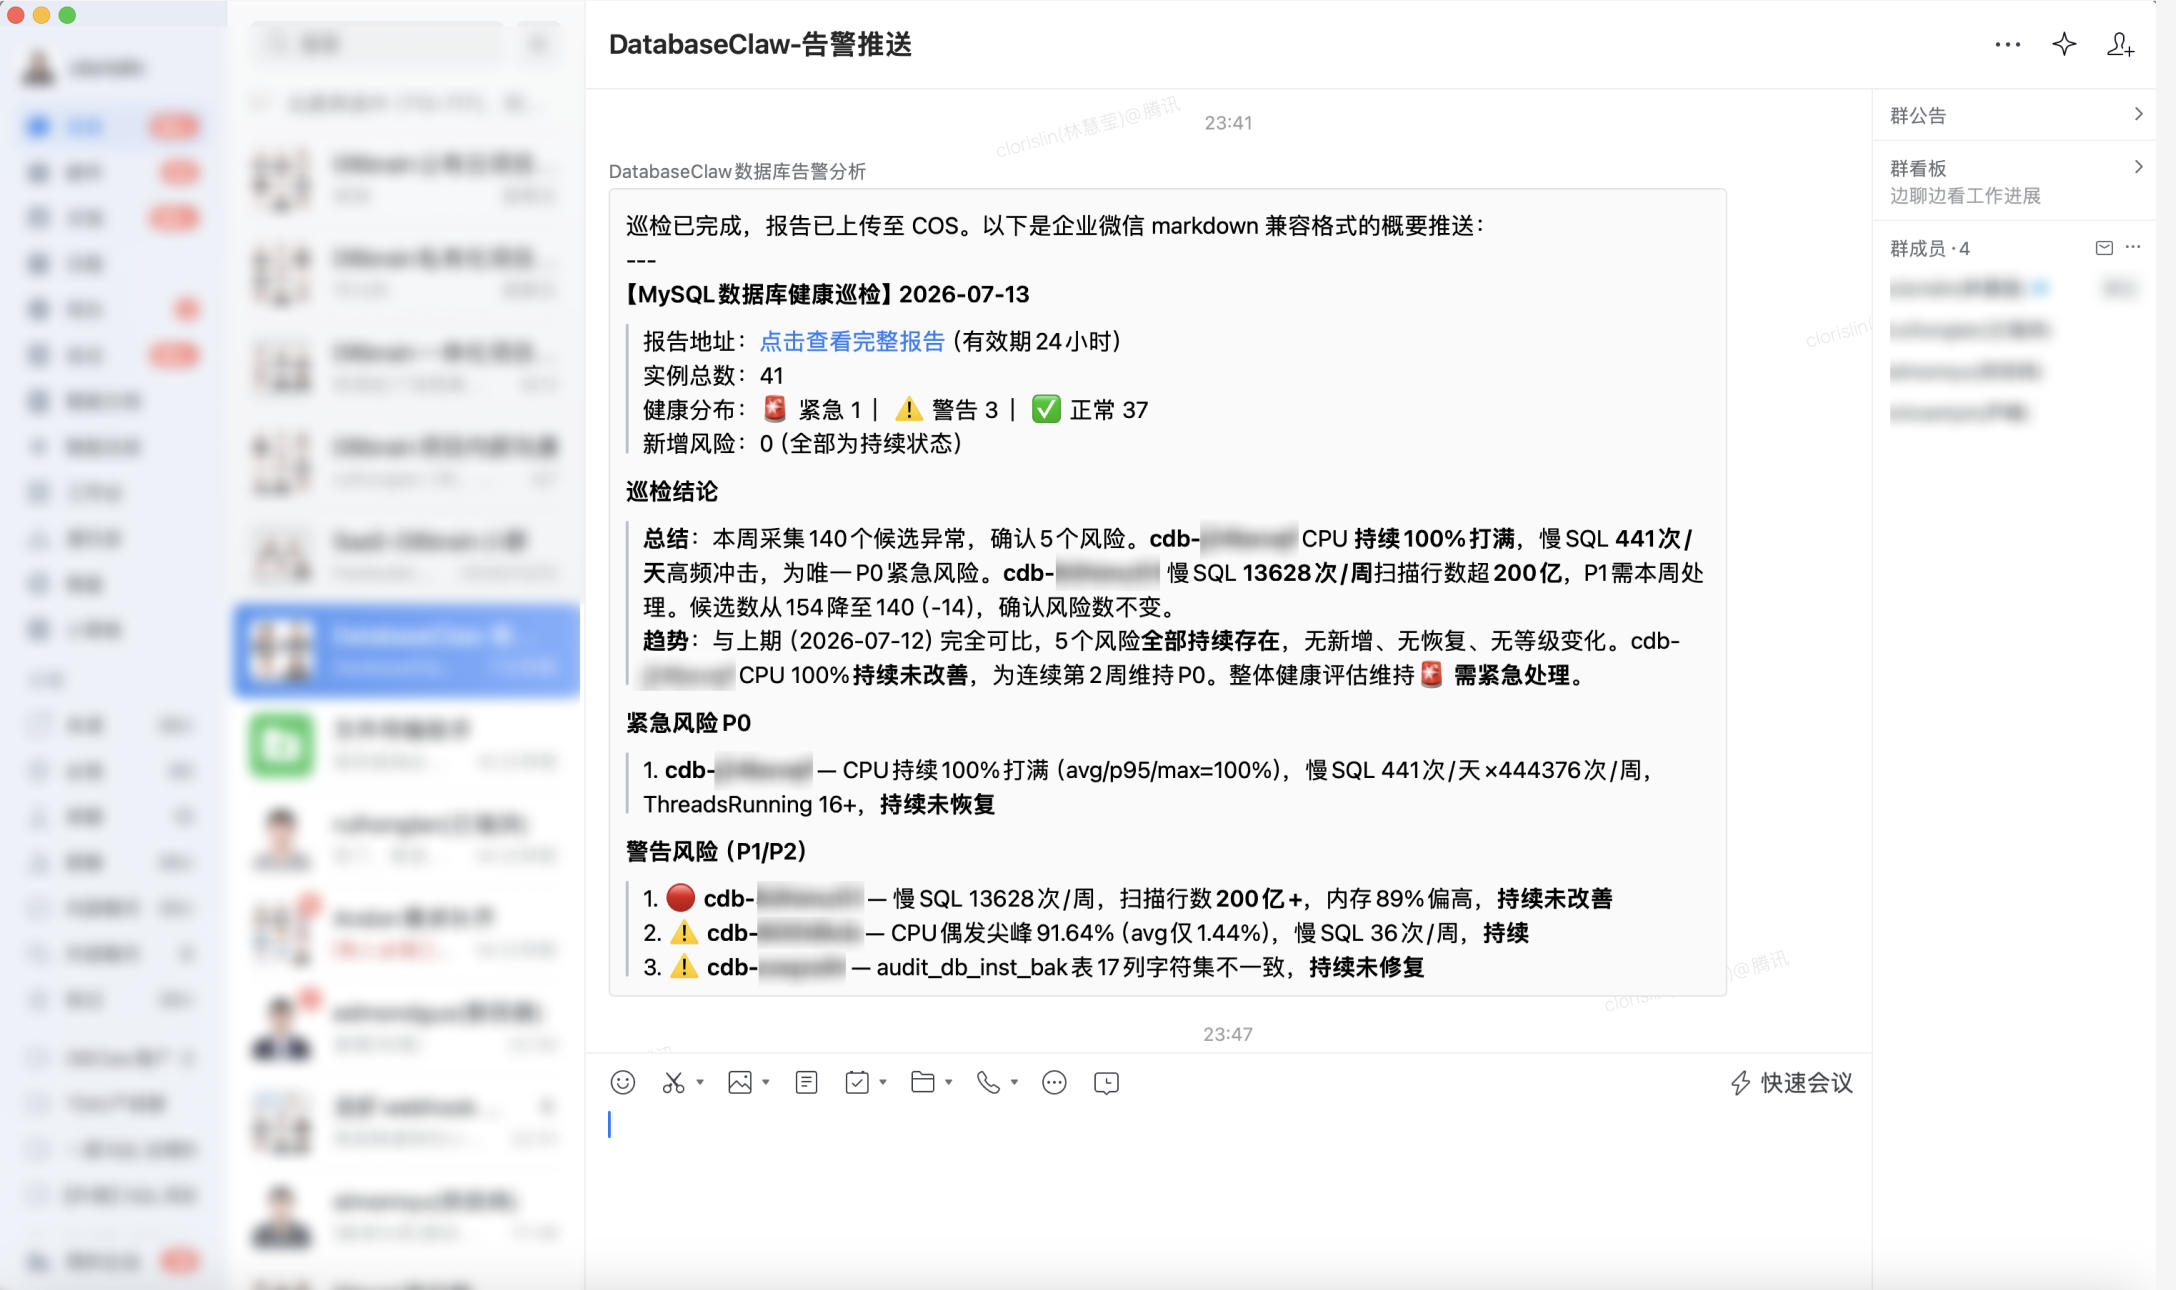Click the CPU 偶发尖峰 91.64% warning line
The height and width of the screenshot is (1290, 2176).
tap(1086, 933)
